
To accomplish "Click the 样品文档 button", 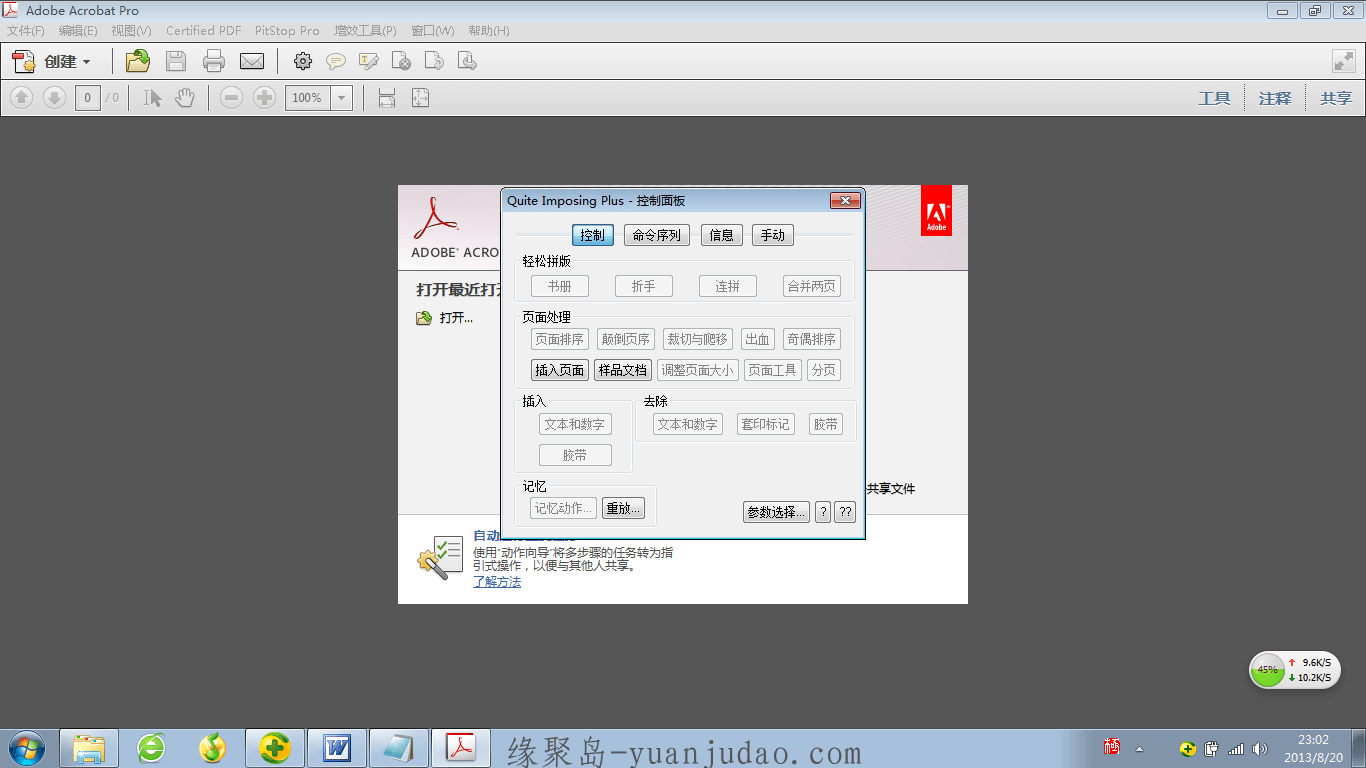I will [623, 370].
